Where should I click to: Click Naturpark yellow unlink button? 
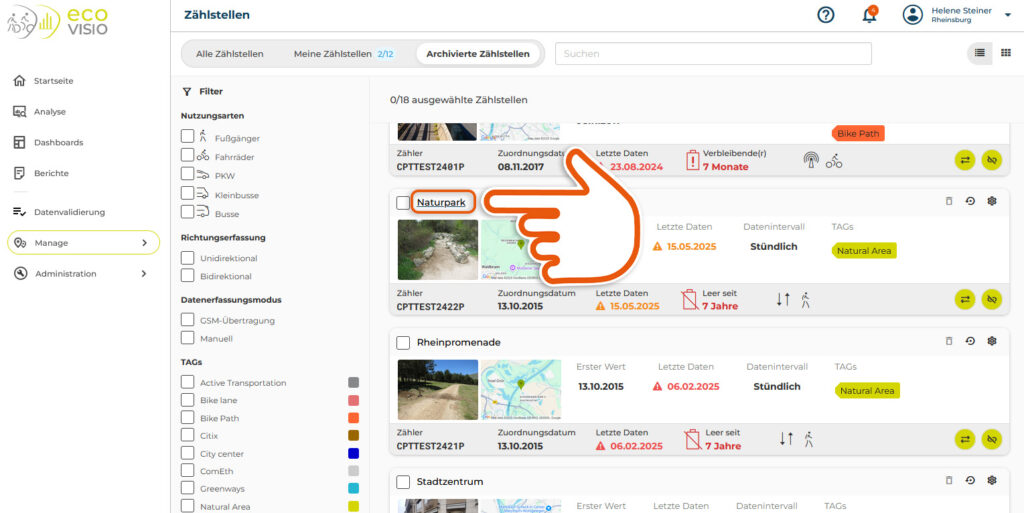(x=991, y=300)
